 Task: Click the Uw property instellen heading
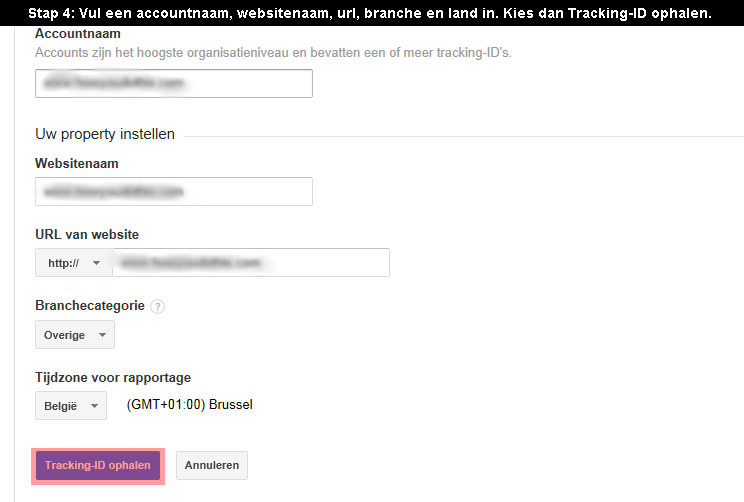pos(105,134)
